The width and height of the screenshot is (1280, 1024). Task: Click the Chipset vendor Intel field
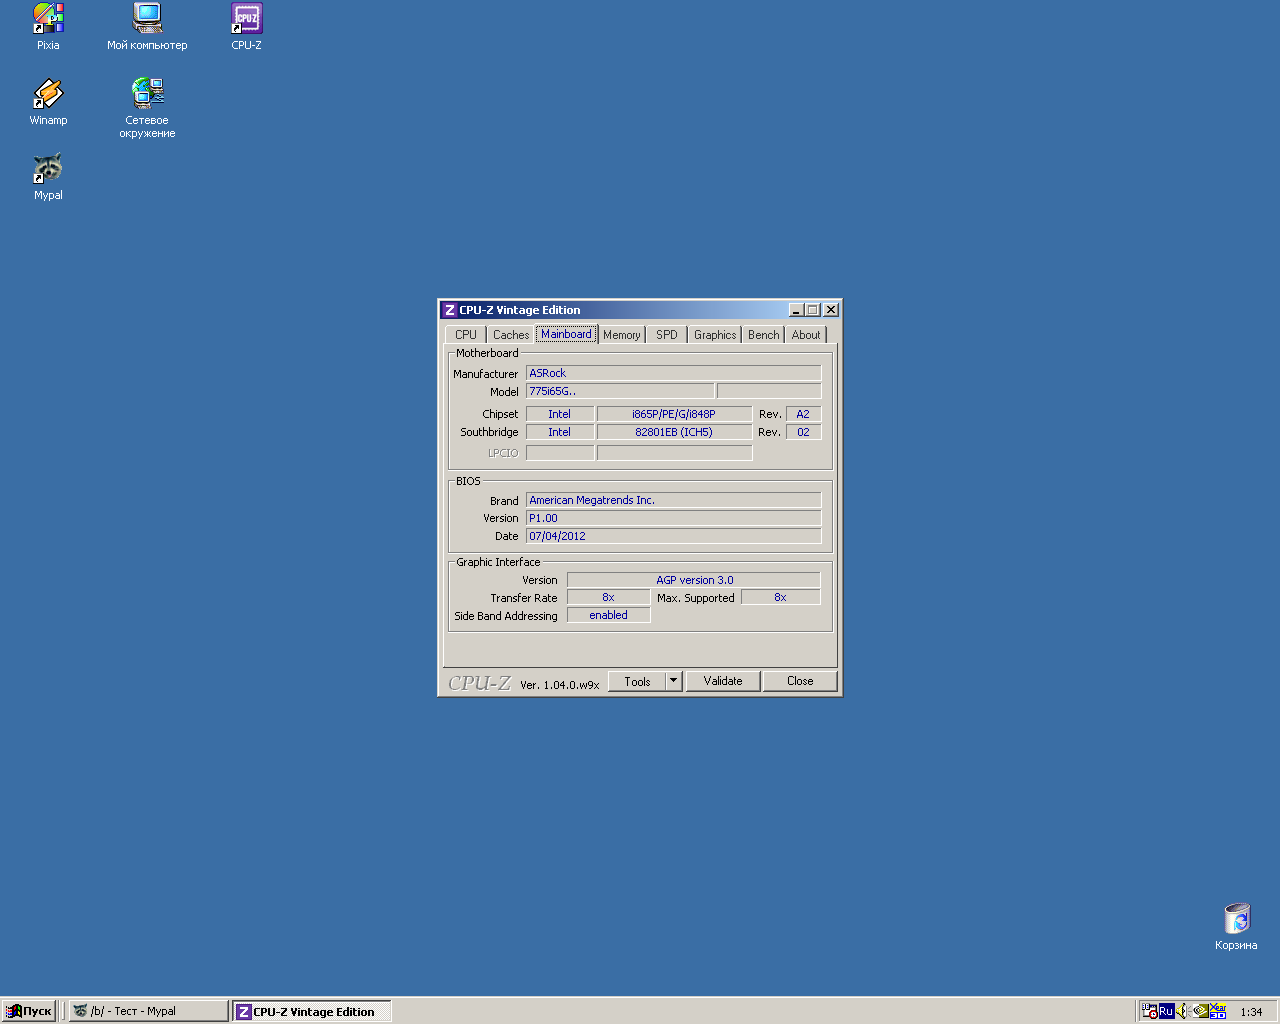point(560,414)
